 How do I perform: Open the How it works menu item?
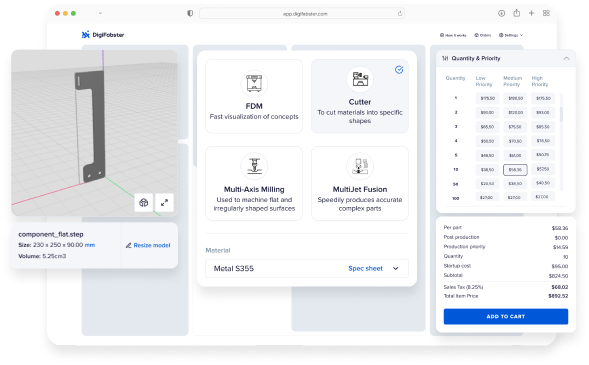[453, 35]
